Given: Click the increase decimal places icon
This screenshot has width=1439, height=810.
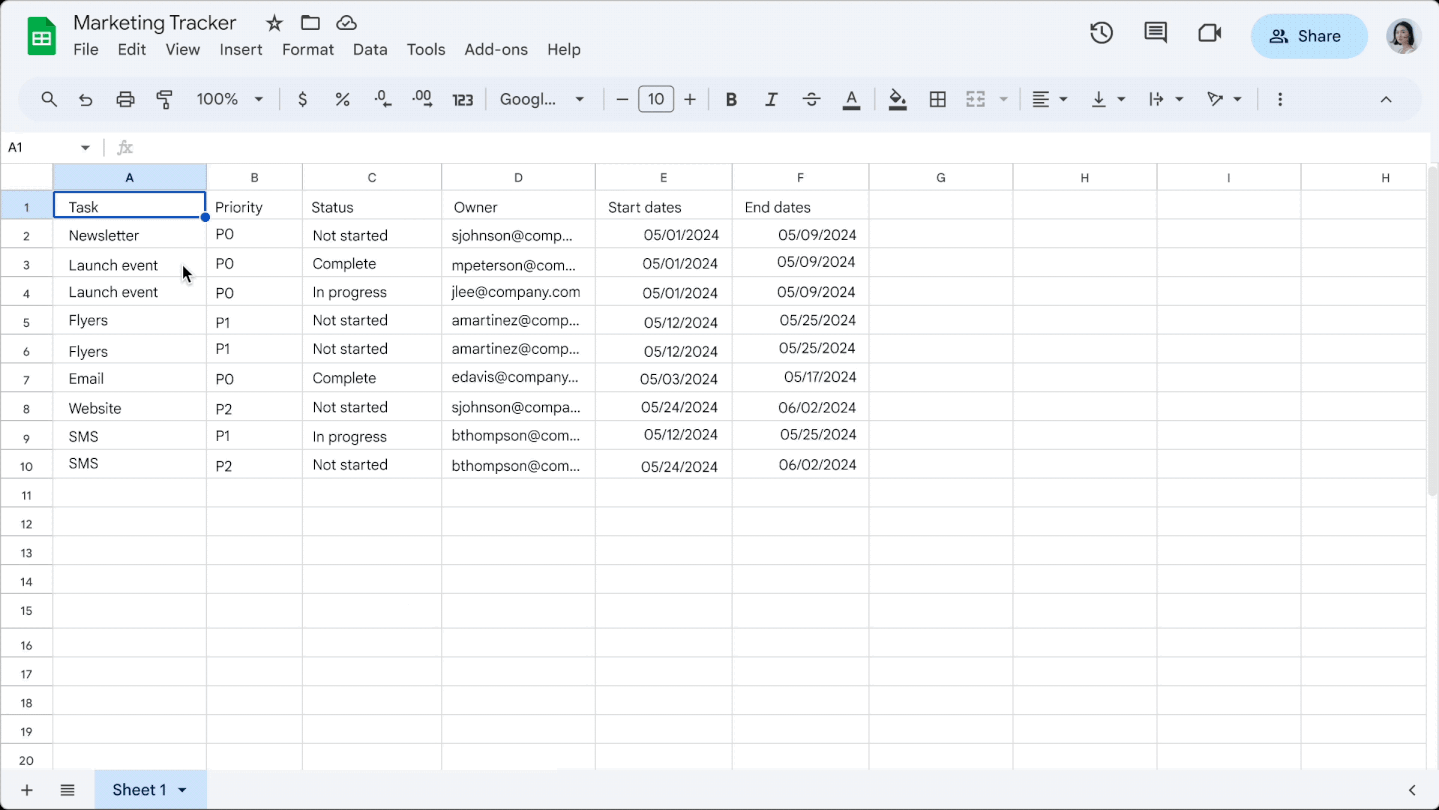Looking at the screenshot, I should 421,99.
